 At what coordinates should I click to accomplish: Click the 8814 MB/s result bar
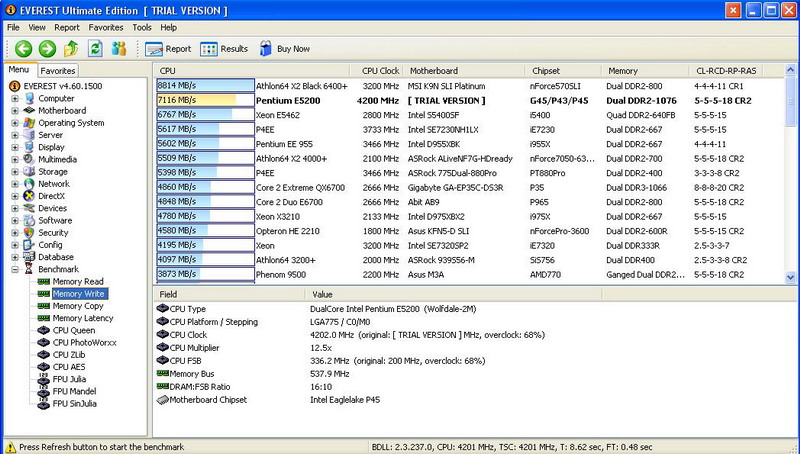click(205, 86)
